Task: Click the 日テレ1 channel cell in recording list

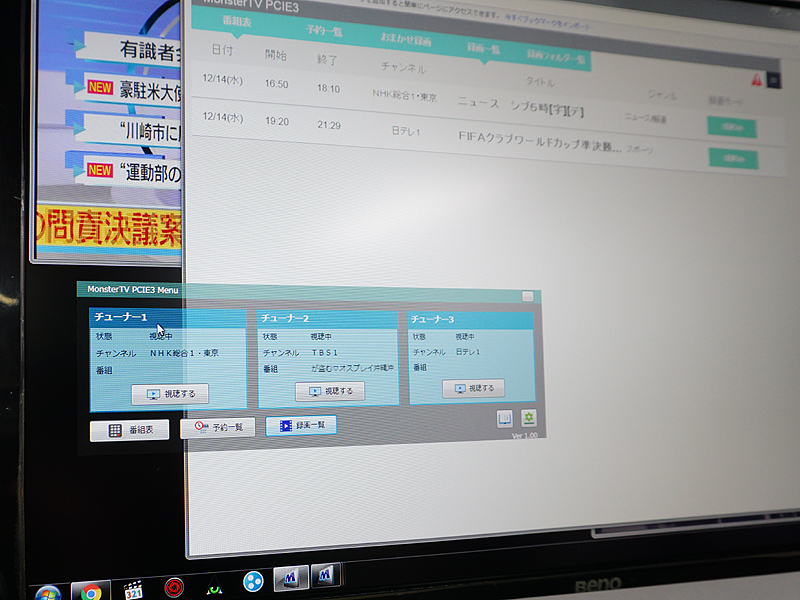Action: [406, 131]
